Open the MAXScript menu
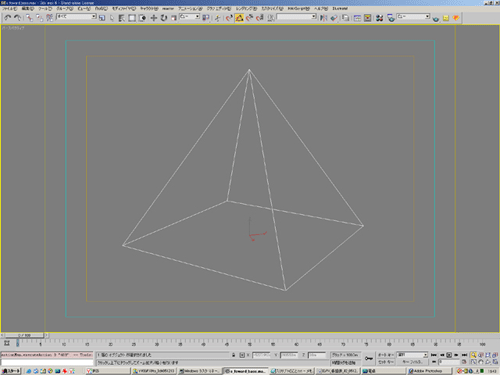 (x=299, y=8)
